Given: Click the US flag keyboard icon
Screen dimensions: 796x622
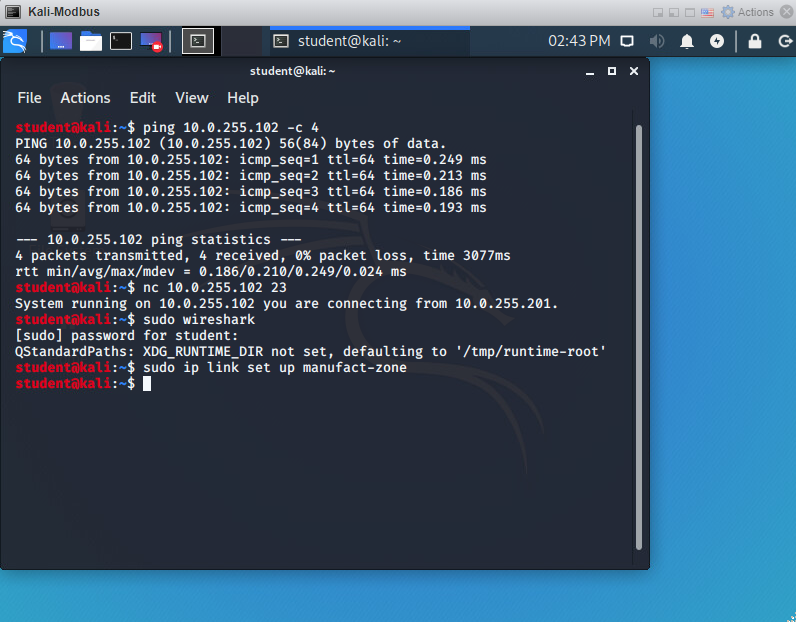Looking at the screenshot, I should [707, 13].
